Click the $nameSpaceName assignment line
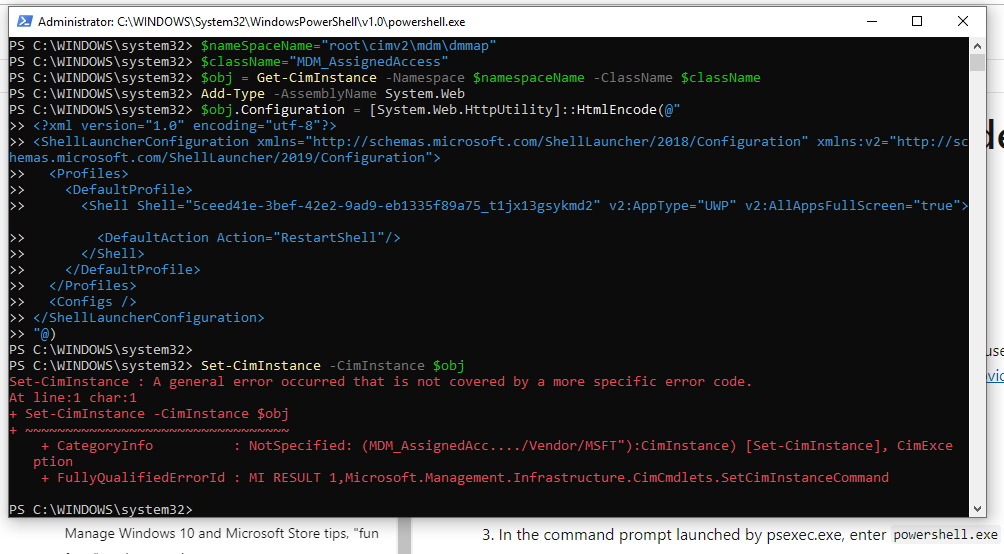The width and height of the screenshot is (1004, 554). [348, 46]
